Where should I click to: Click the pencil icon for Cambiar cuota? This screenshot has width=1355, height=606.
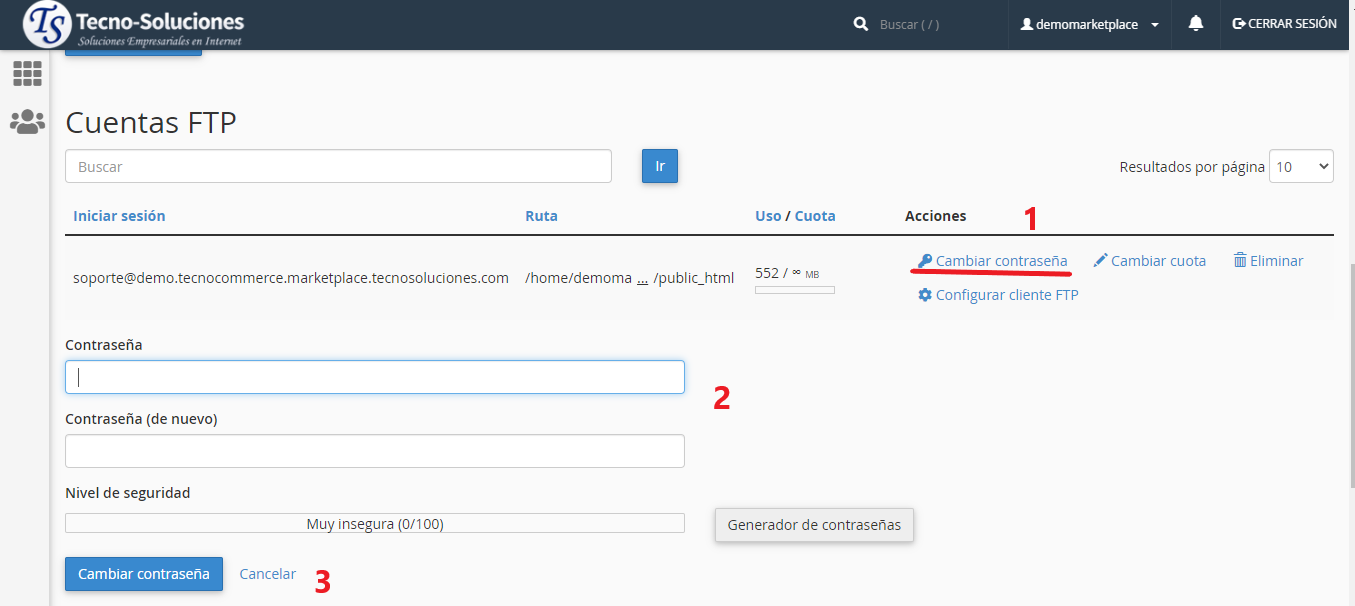(x=1100, y=261)
